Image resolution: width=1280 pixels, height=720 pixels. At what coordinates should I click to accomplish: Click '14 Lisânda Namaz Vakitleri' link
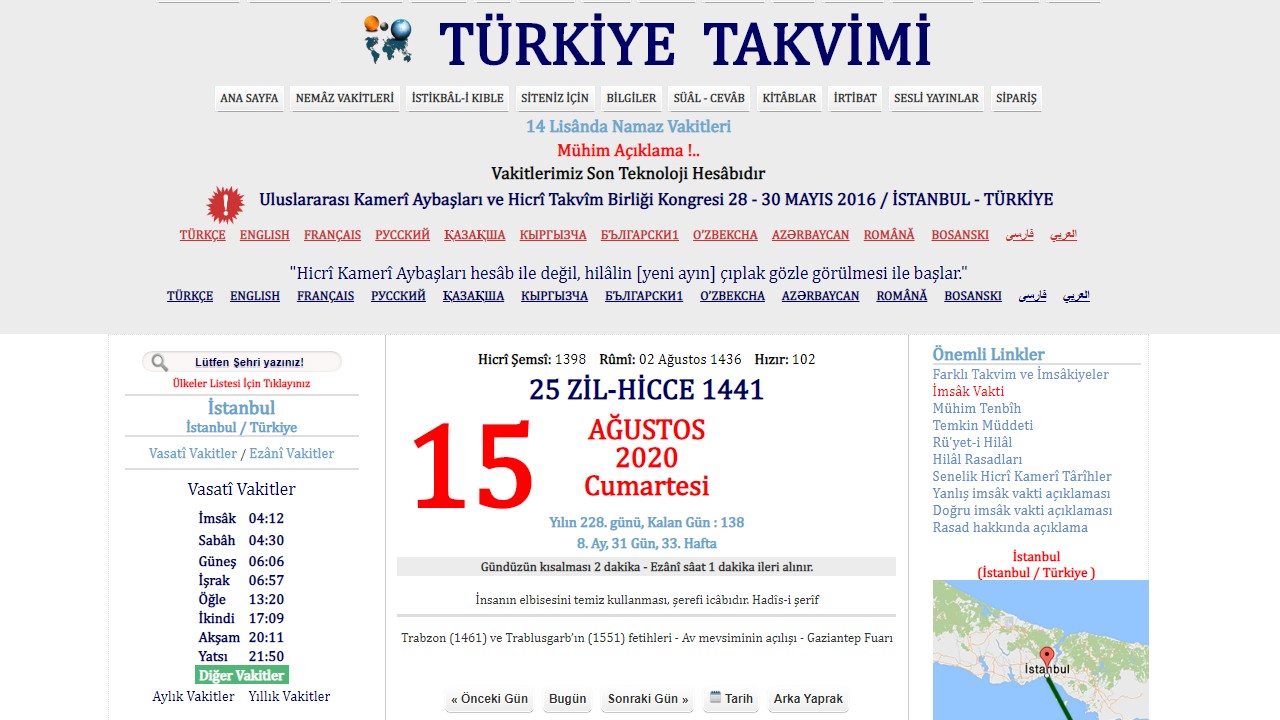[x=628, y=127]
